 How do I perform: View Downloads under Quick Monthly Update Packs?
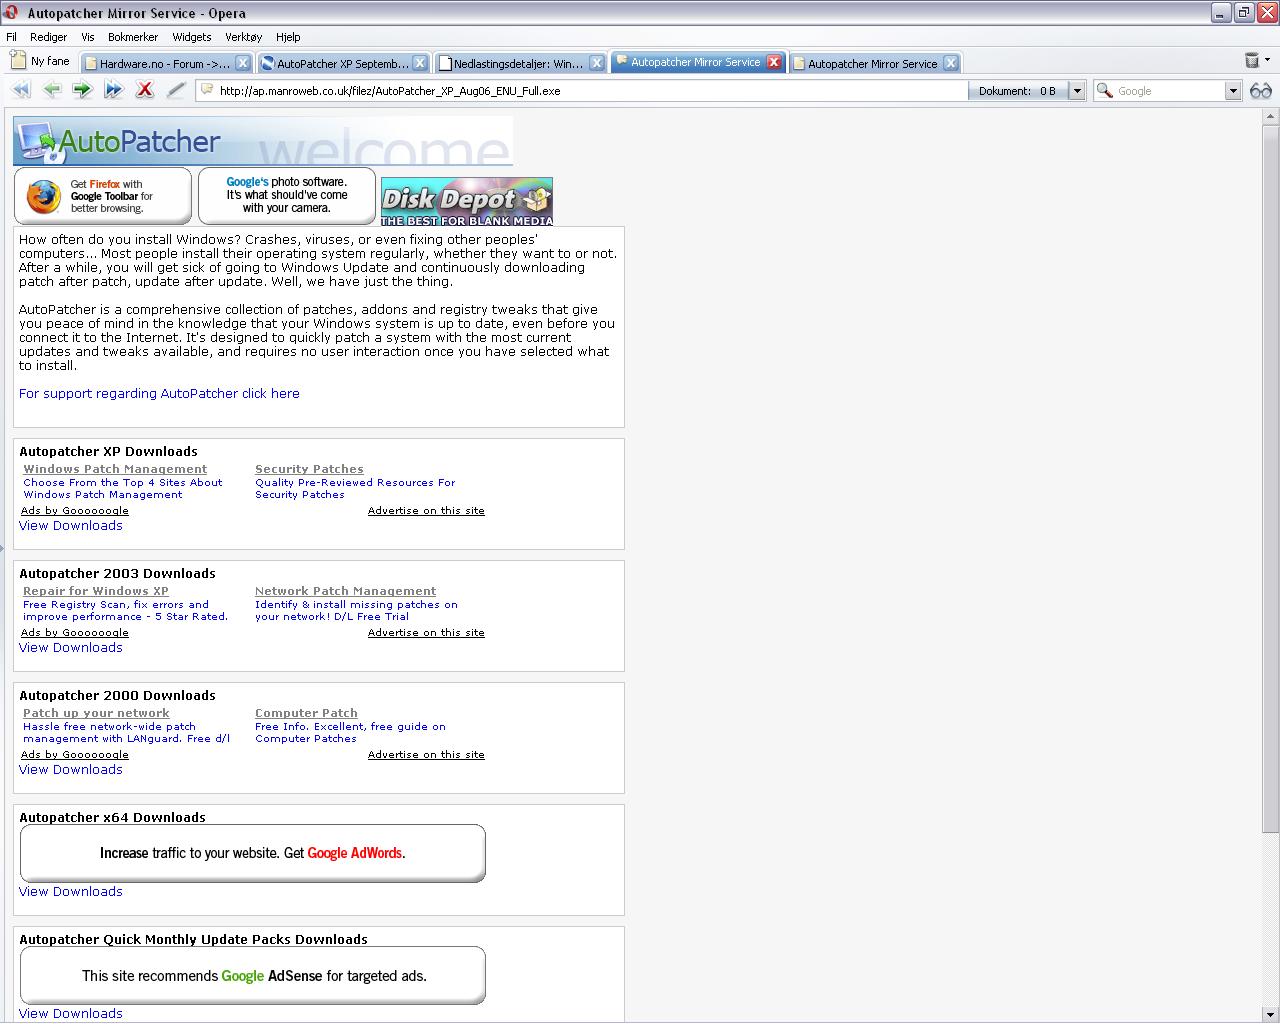[71, 1013]
